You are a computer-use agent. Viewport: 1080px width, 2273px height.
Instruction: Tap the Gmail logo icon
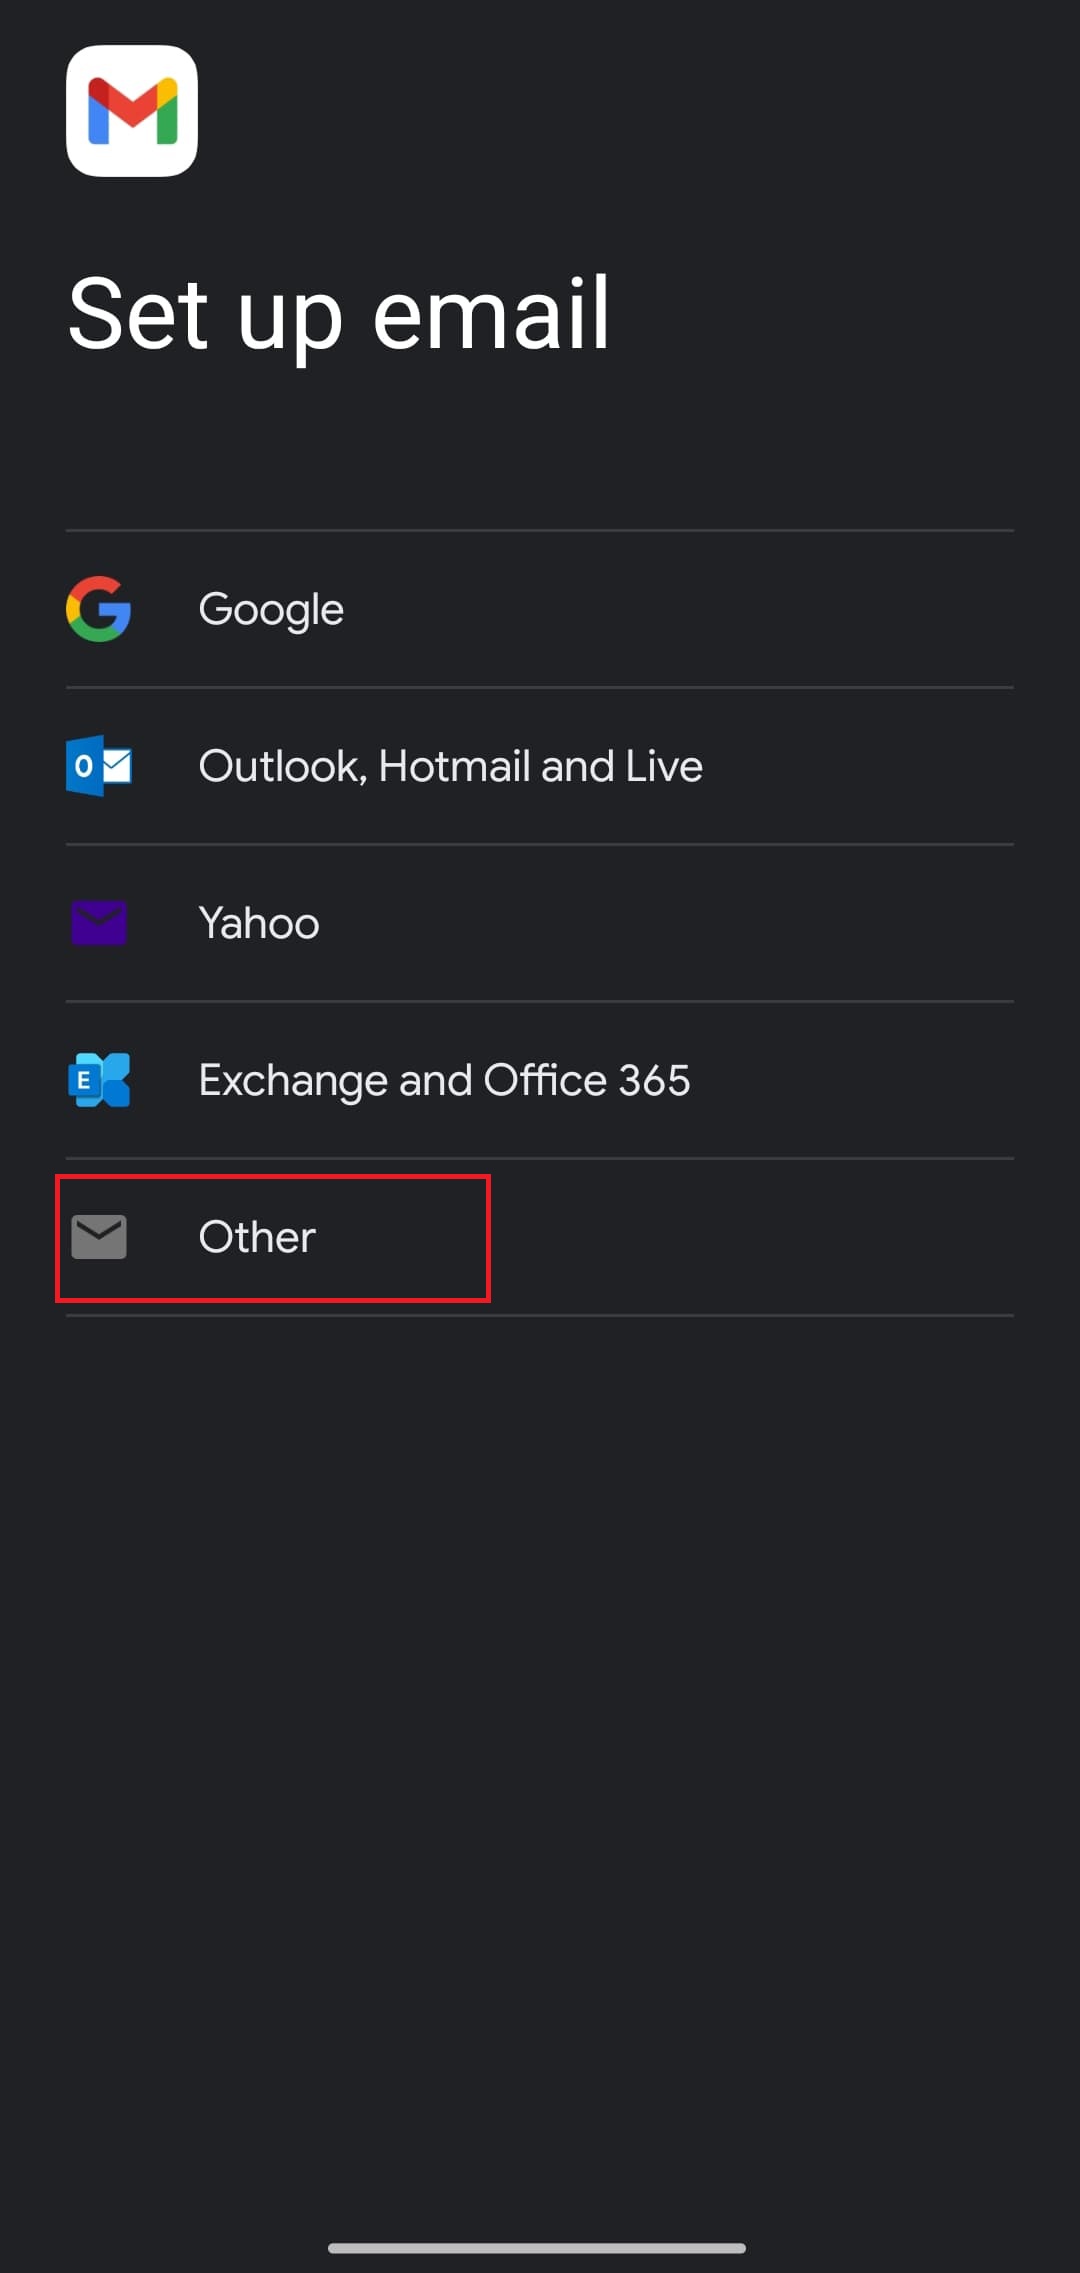point(132,111)
